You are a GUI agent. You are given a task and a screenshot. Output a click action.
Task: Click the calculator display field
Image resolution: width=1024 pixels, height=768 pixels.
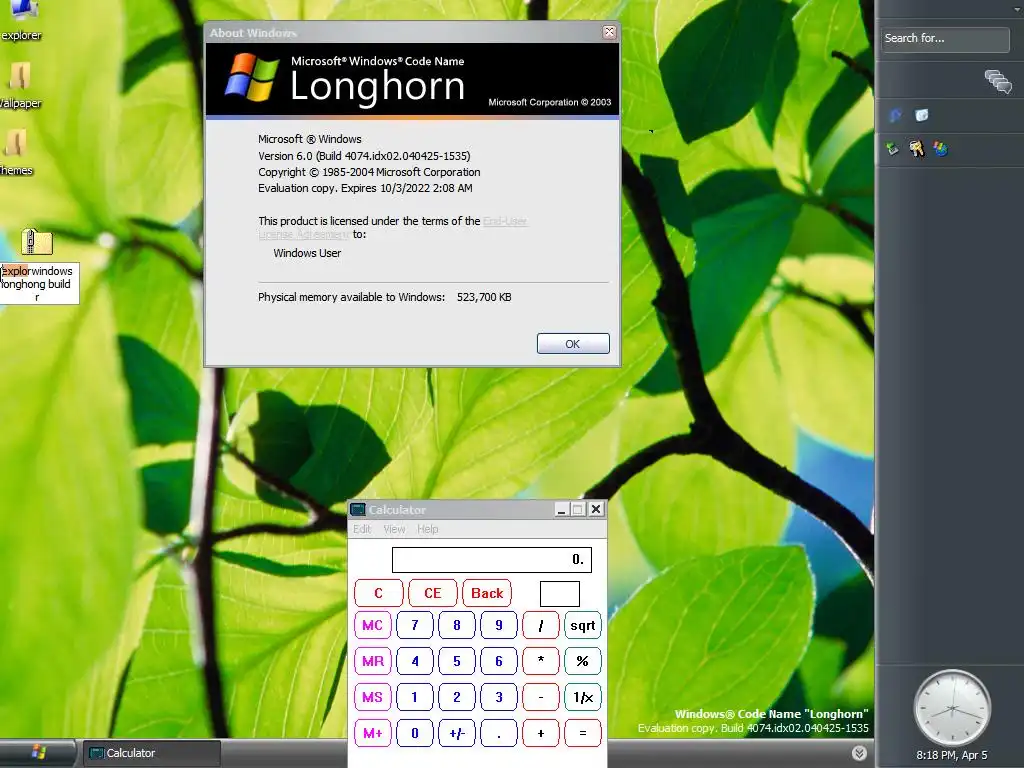(492, 560)
